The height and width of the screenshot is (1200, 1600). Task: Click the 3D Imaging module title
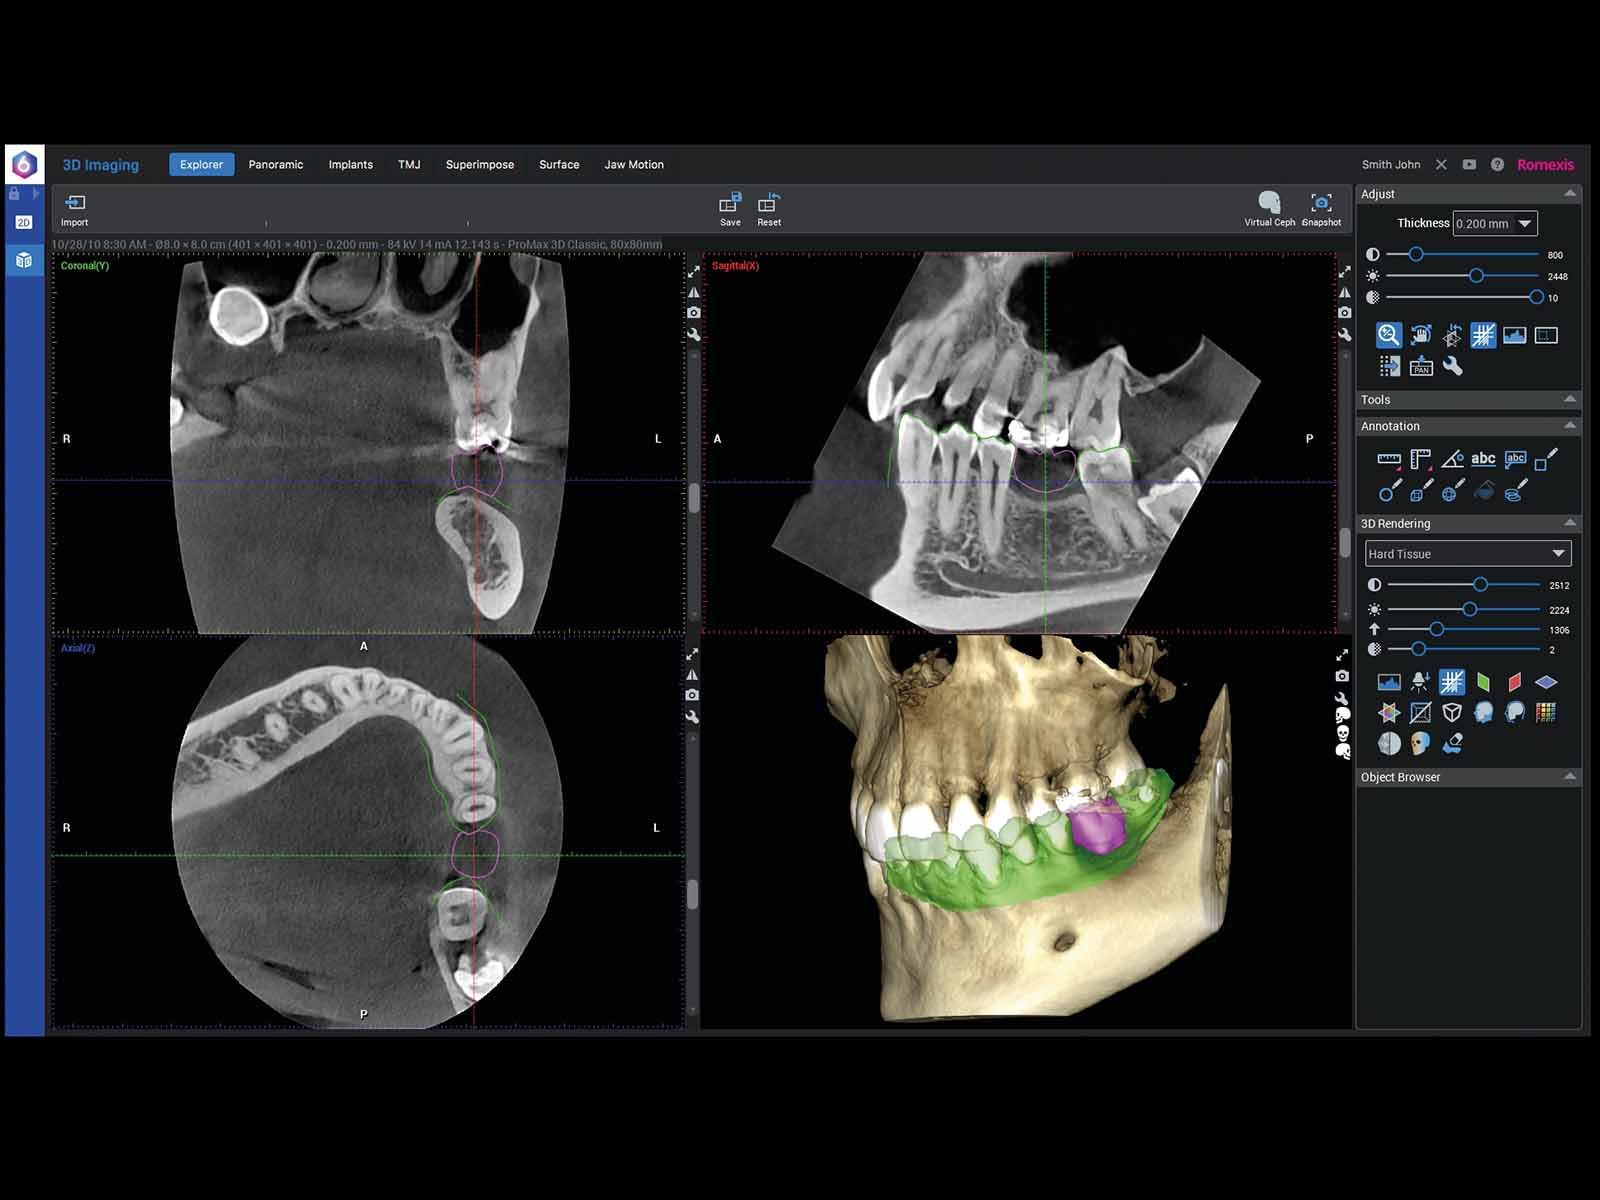[x=101, y=165]
